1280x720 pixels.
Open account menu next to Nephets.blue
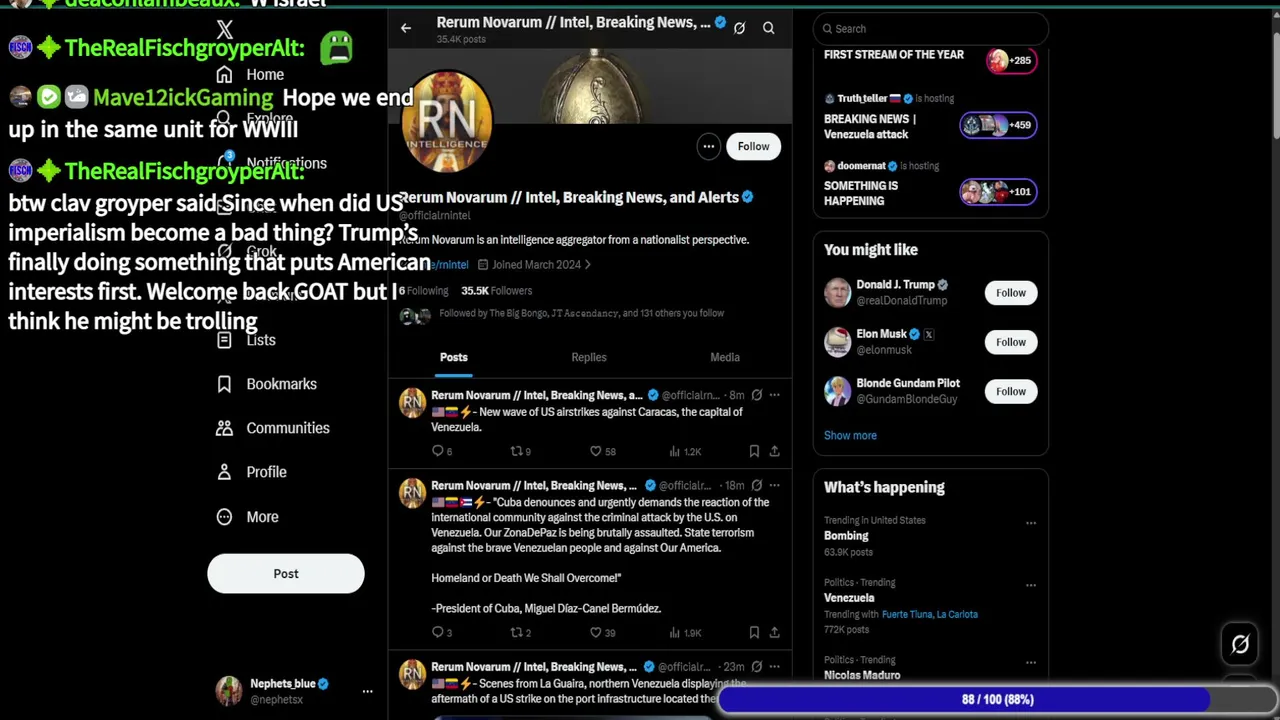pyautogui.click(x=367, y=691)
